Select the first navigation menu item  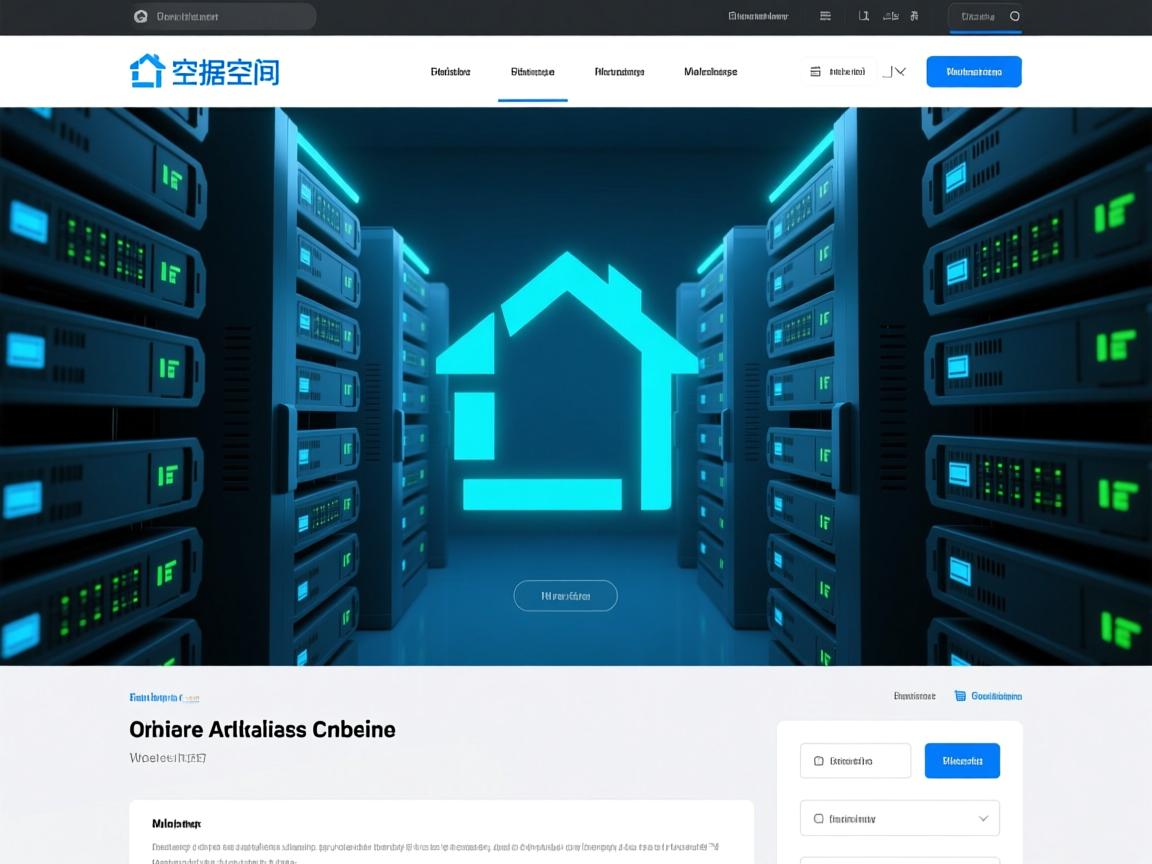450,72
